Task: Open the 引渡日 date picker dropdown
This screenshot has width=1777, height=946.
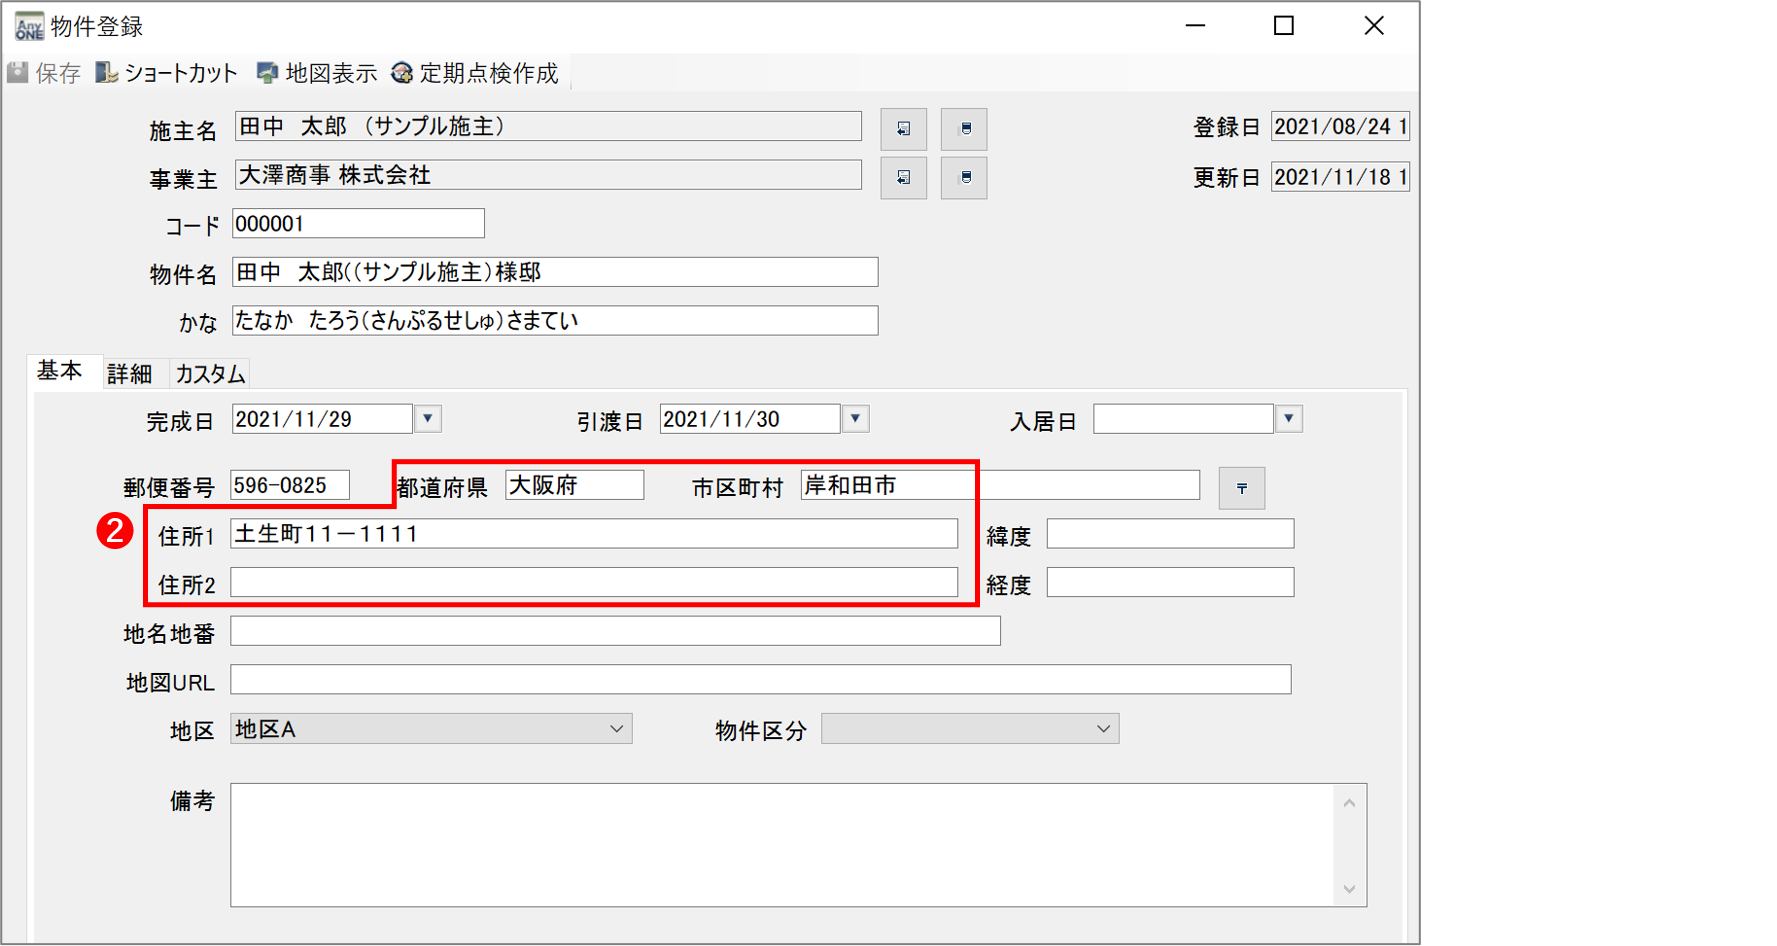Action: click(856, 419)
